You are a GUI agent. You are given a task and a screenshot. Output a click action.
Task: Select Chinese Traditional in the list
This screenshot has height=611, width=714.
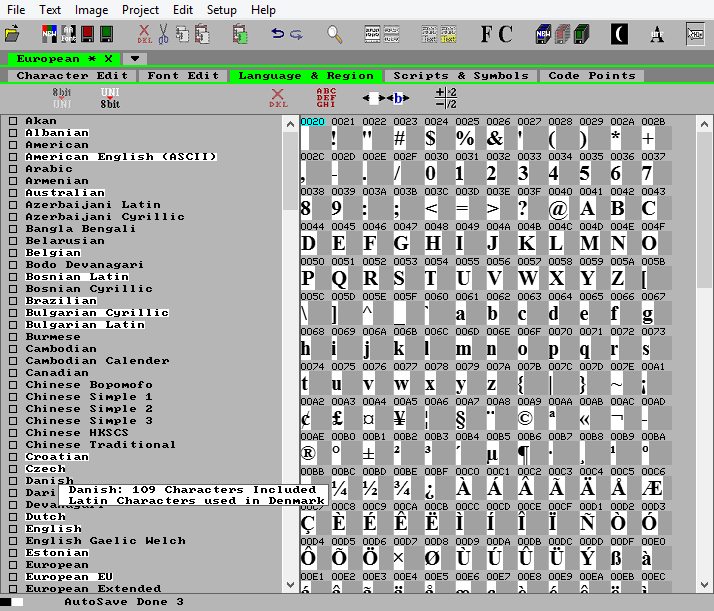click(x=100, y=445)
